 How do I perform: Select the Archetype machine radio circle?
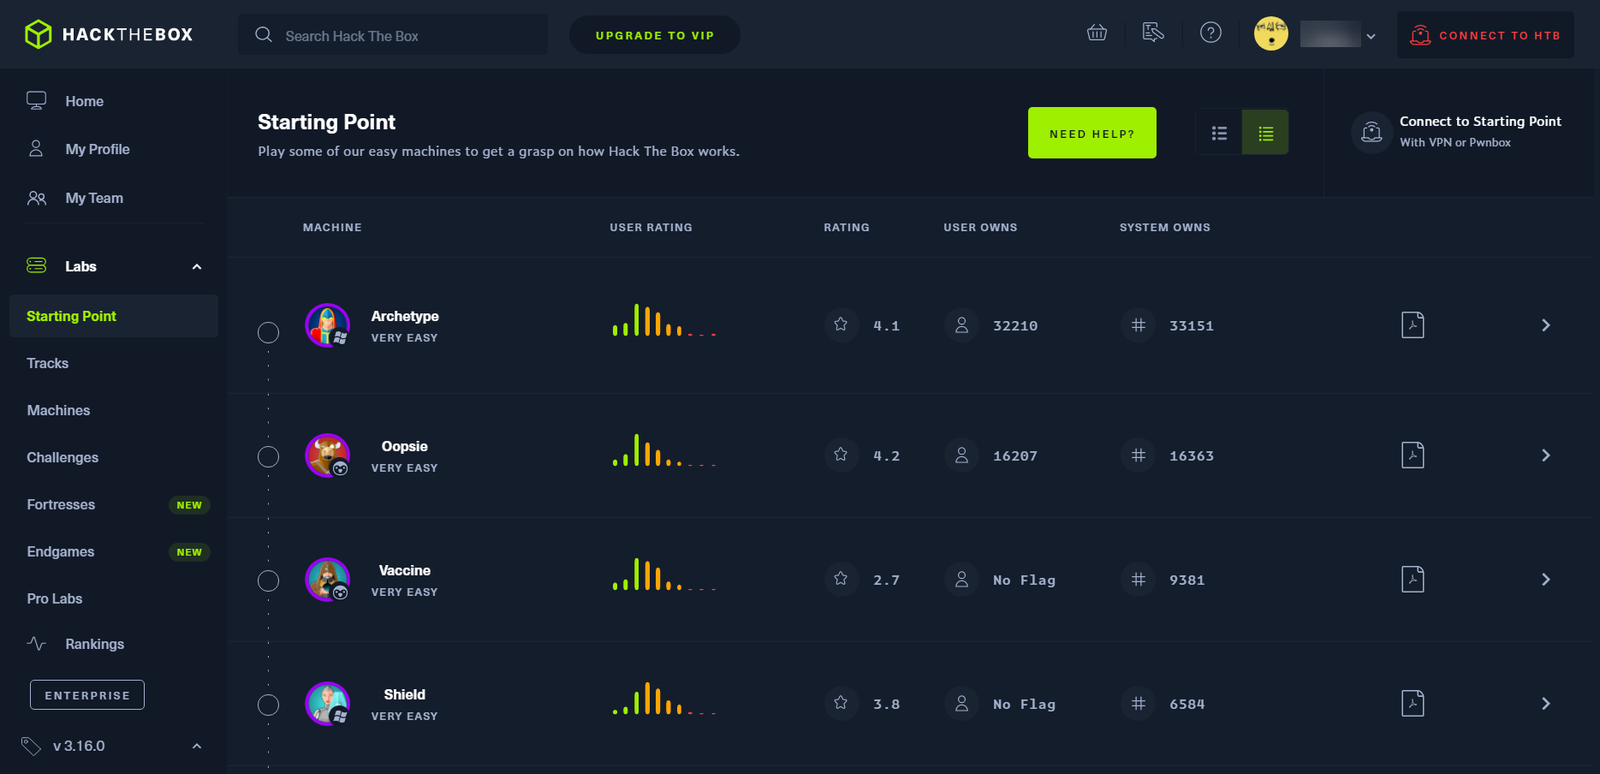pyautogui.click(x=268, y=332)
